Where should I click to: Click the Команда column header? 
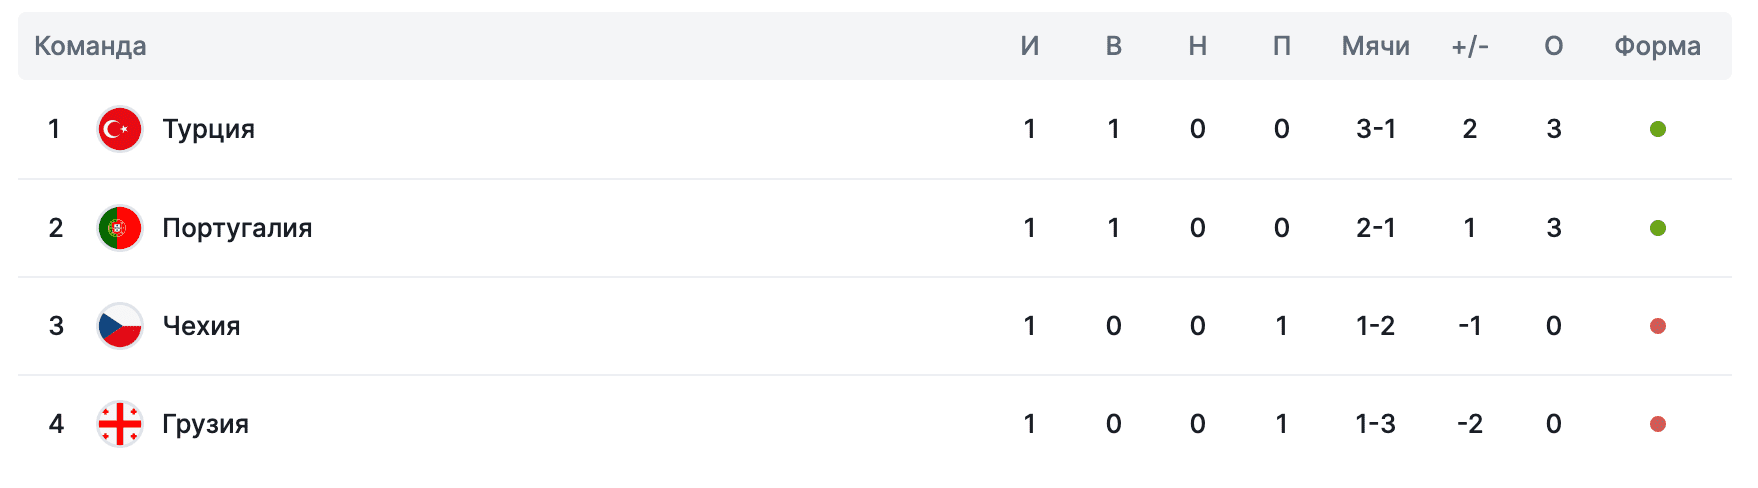pyautogui.click(x=90, y=46)
